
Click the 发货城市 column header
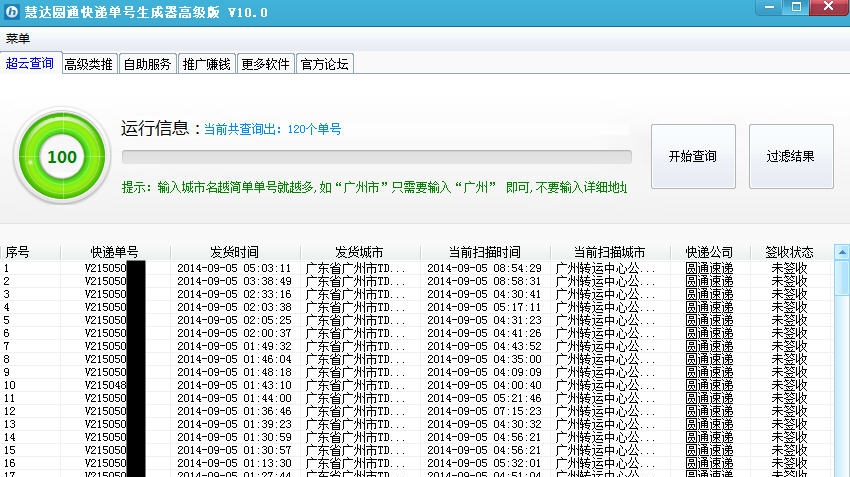click(359, 252)
